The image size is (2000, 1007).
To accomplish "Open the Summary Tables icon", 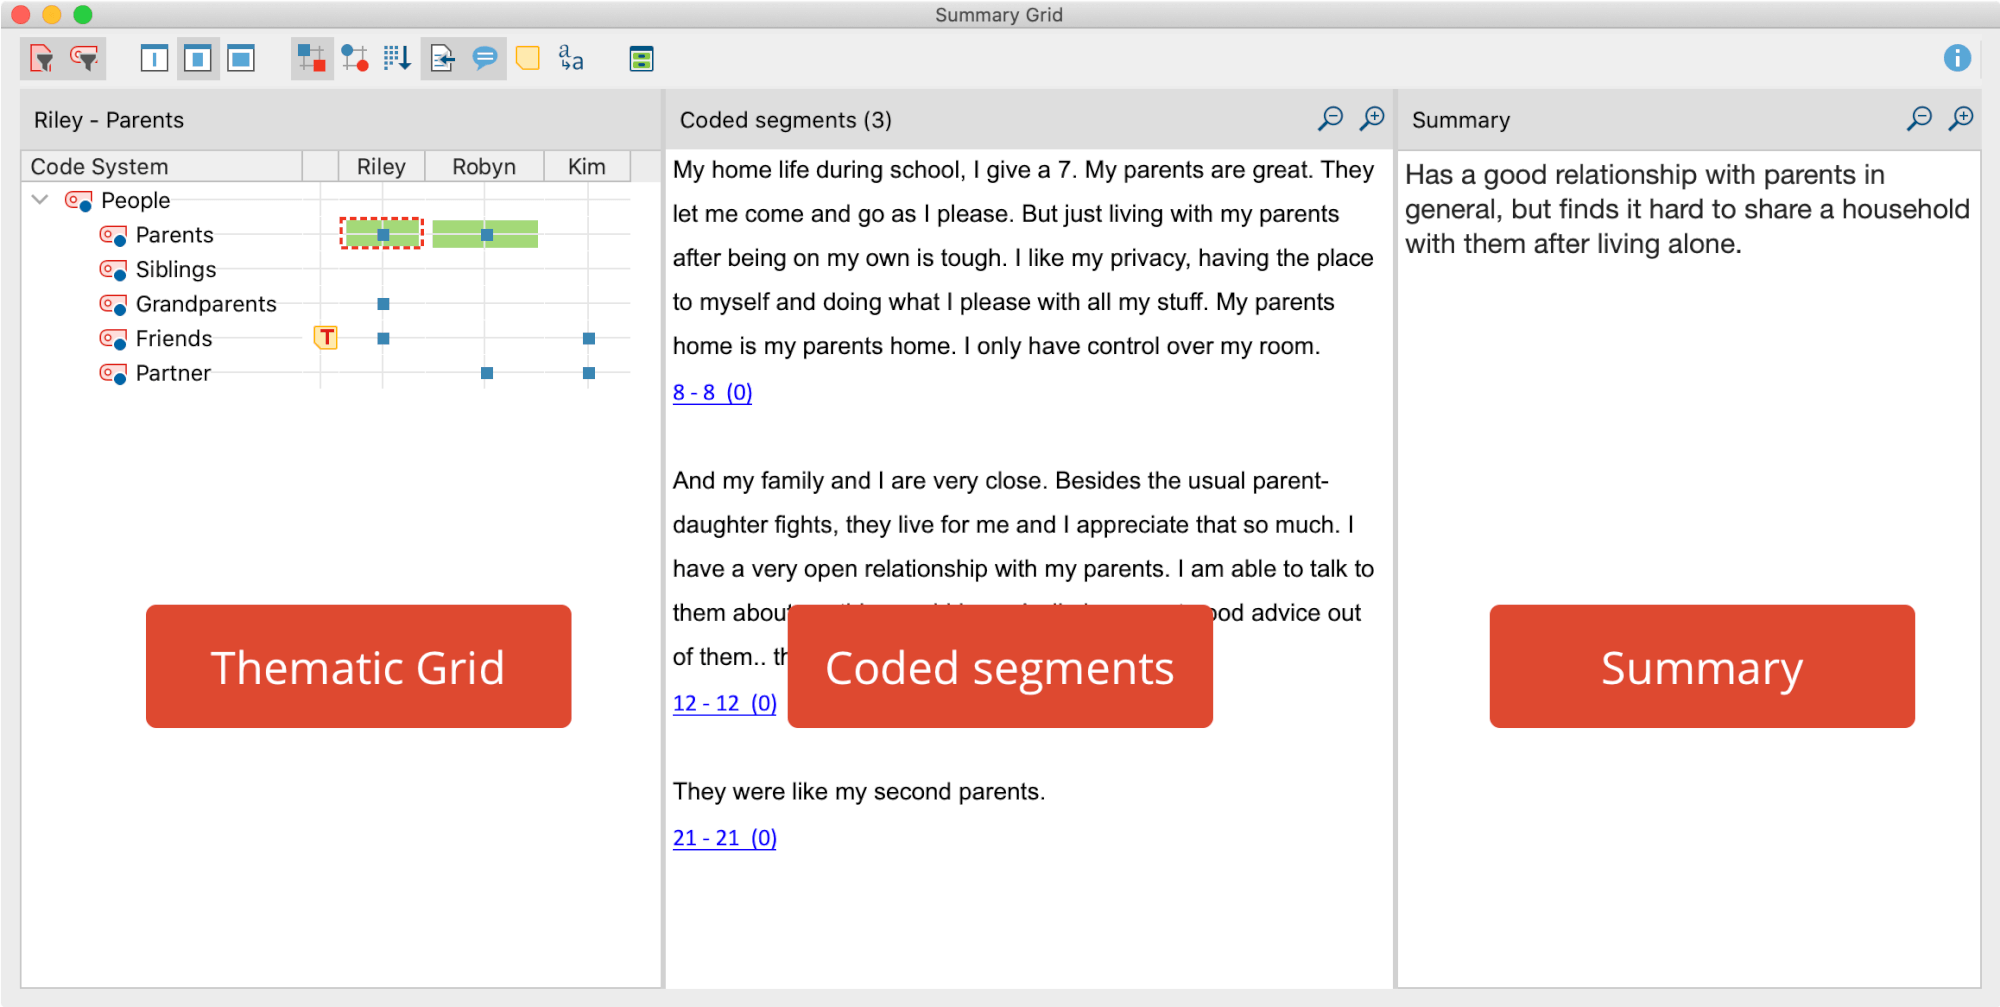I will click(x=641, y=59).
